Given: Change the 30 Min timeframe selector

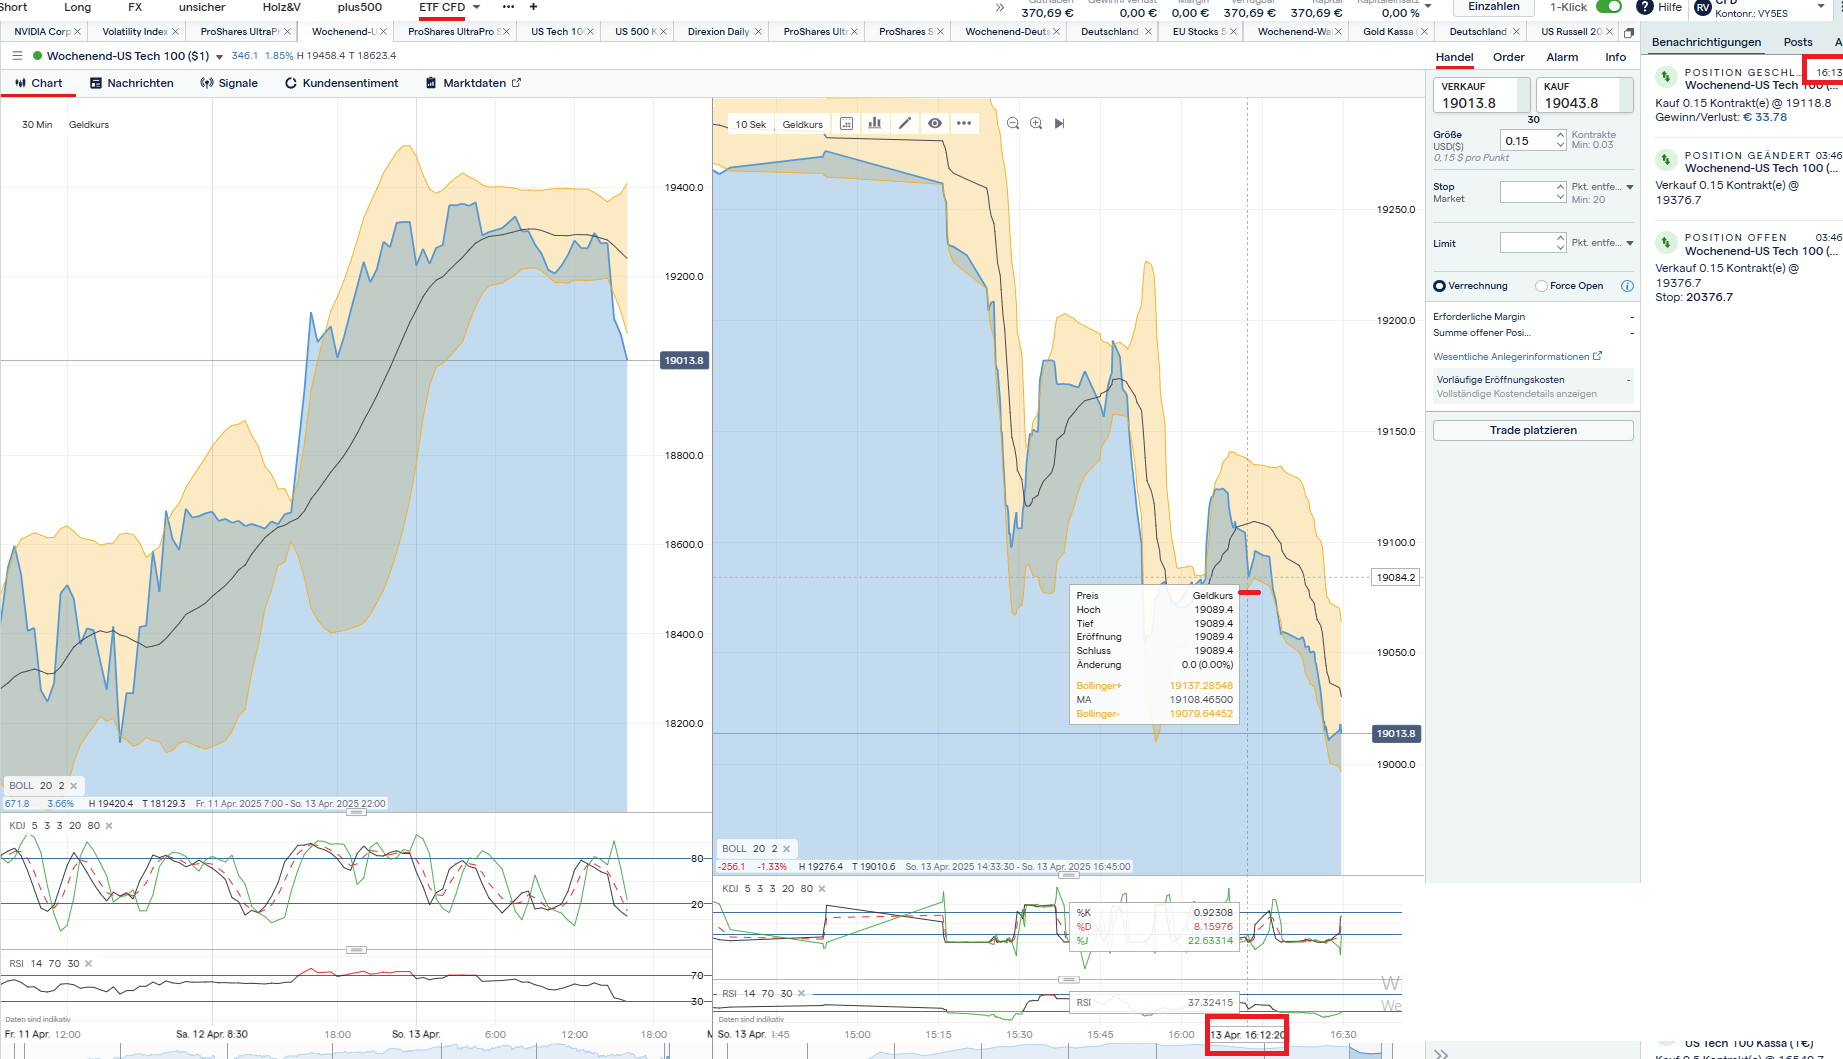Looking at the screenshot, I should [37, 125].
